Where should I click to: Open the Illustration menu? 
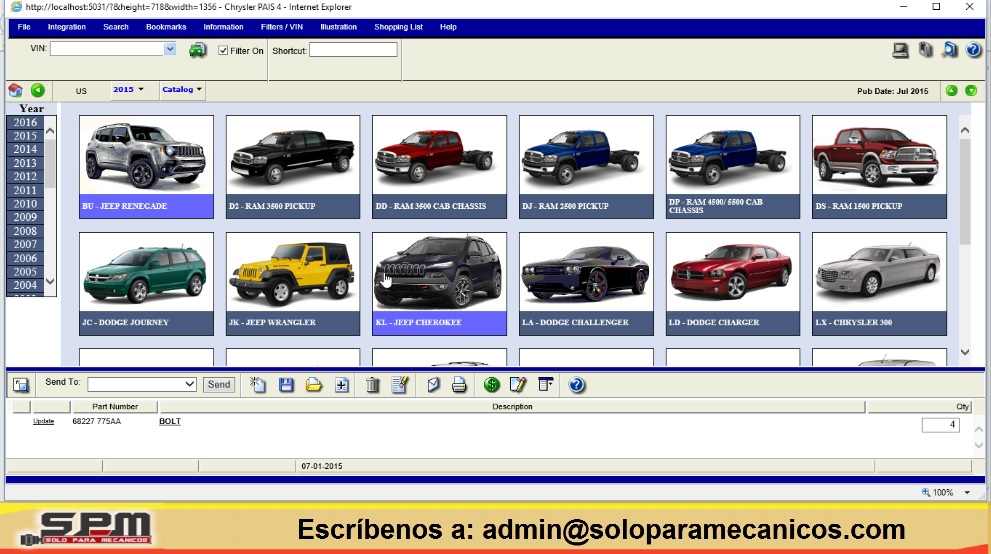click(x=338, y=27)
